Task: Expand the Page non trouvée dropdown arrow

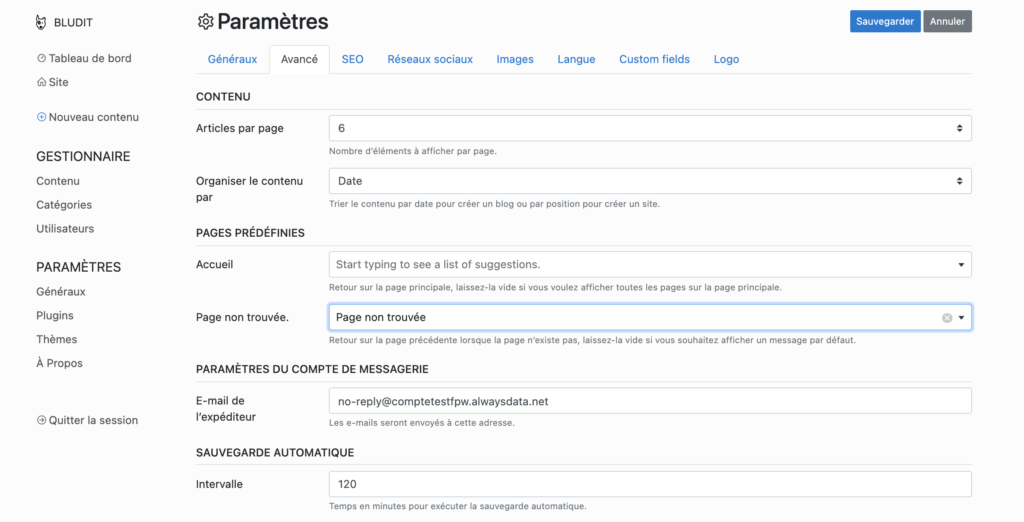Action: [961, 318]
